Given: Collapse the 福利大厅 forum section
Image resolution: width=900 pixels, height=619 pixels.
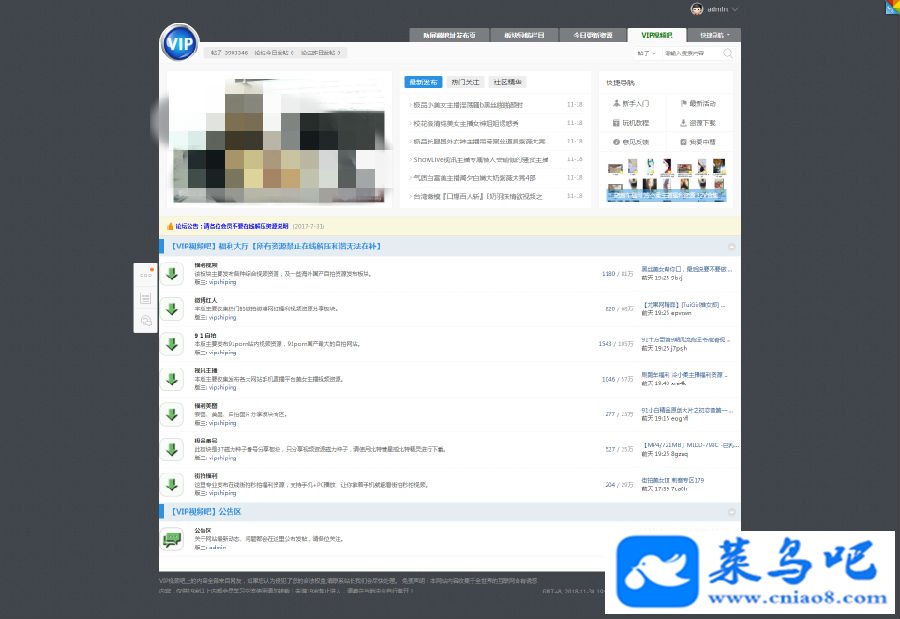Looking at the screenshot, I should [731, 247].
